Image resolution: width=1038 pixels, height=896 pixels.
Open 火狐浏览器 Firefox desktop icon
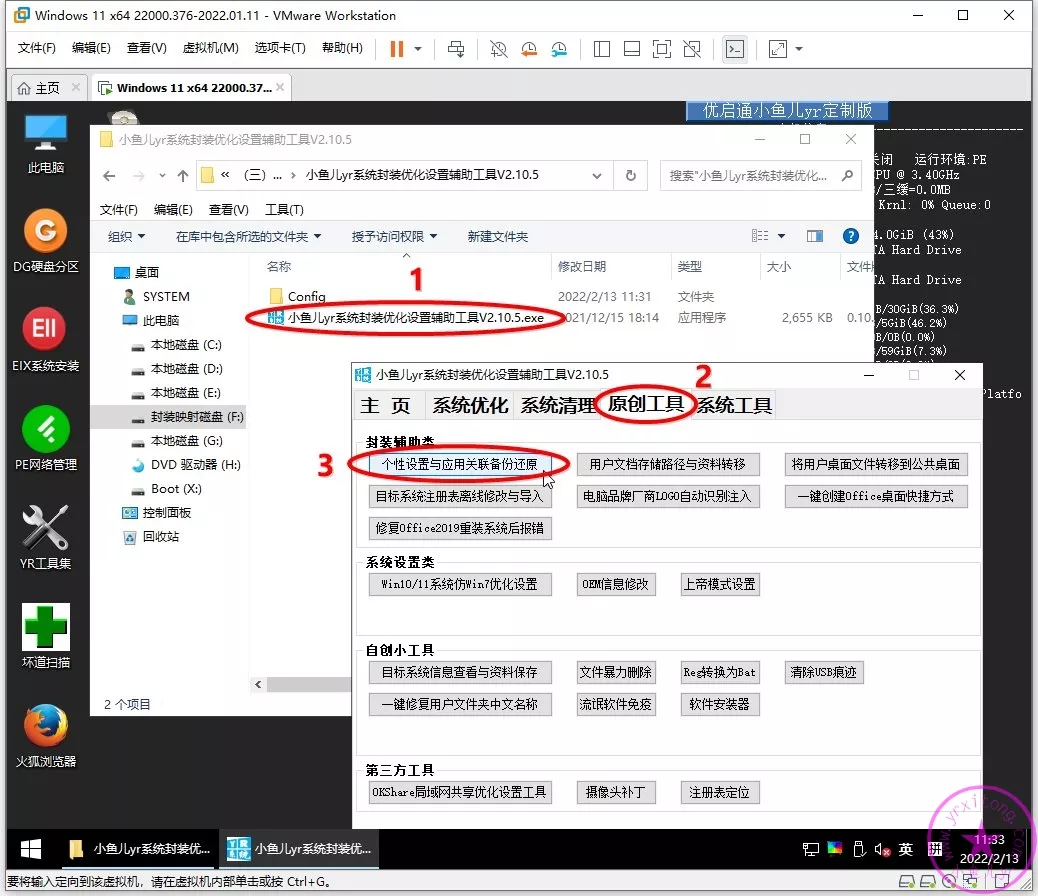pyautogui.click(x=45, y=727)
